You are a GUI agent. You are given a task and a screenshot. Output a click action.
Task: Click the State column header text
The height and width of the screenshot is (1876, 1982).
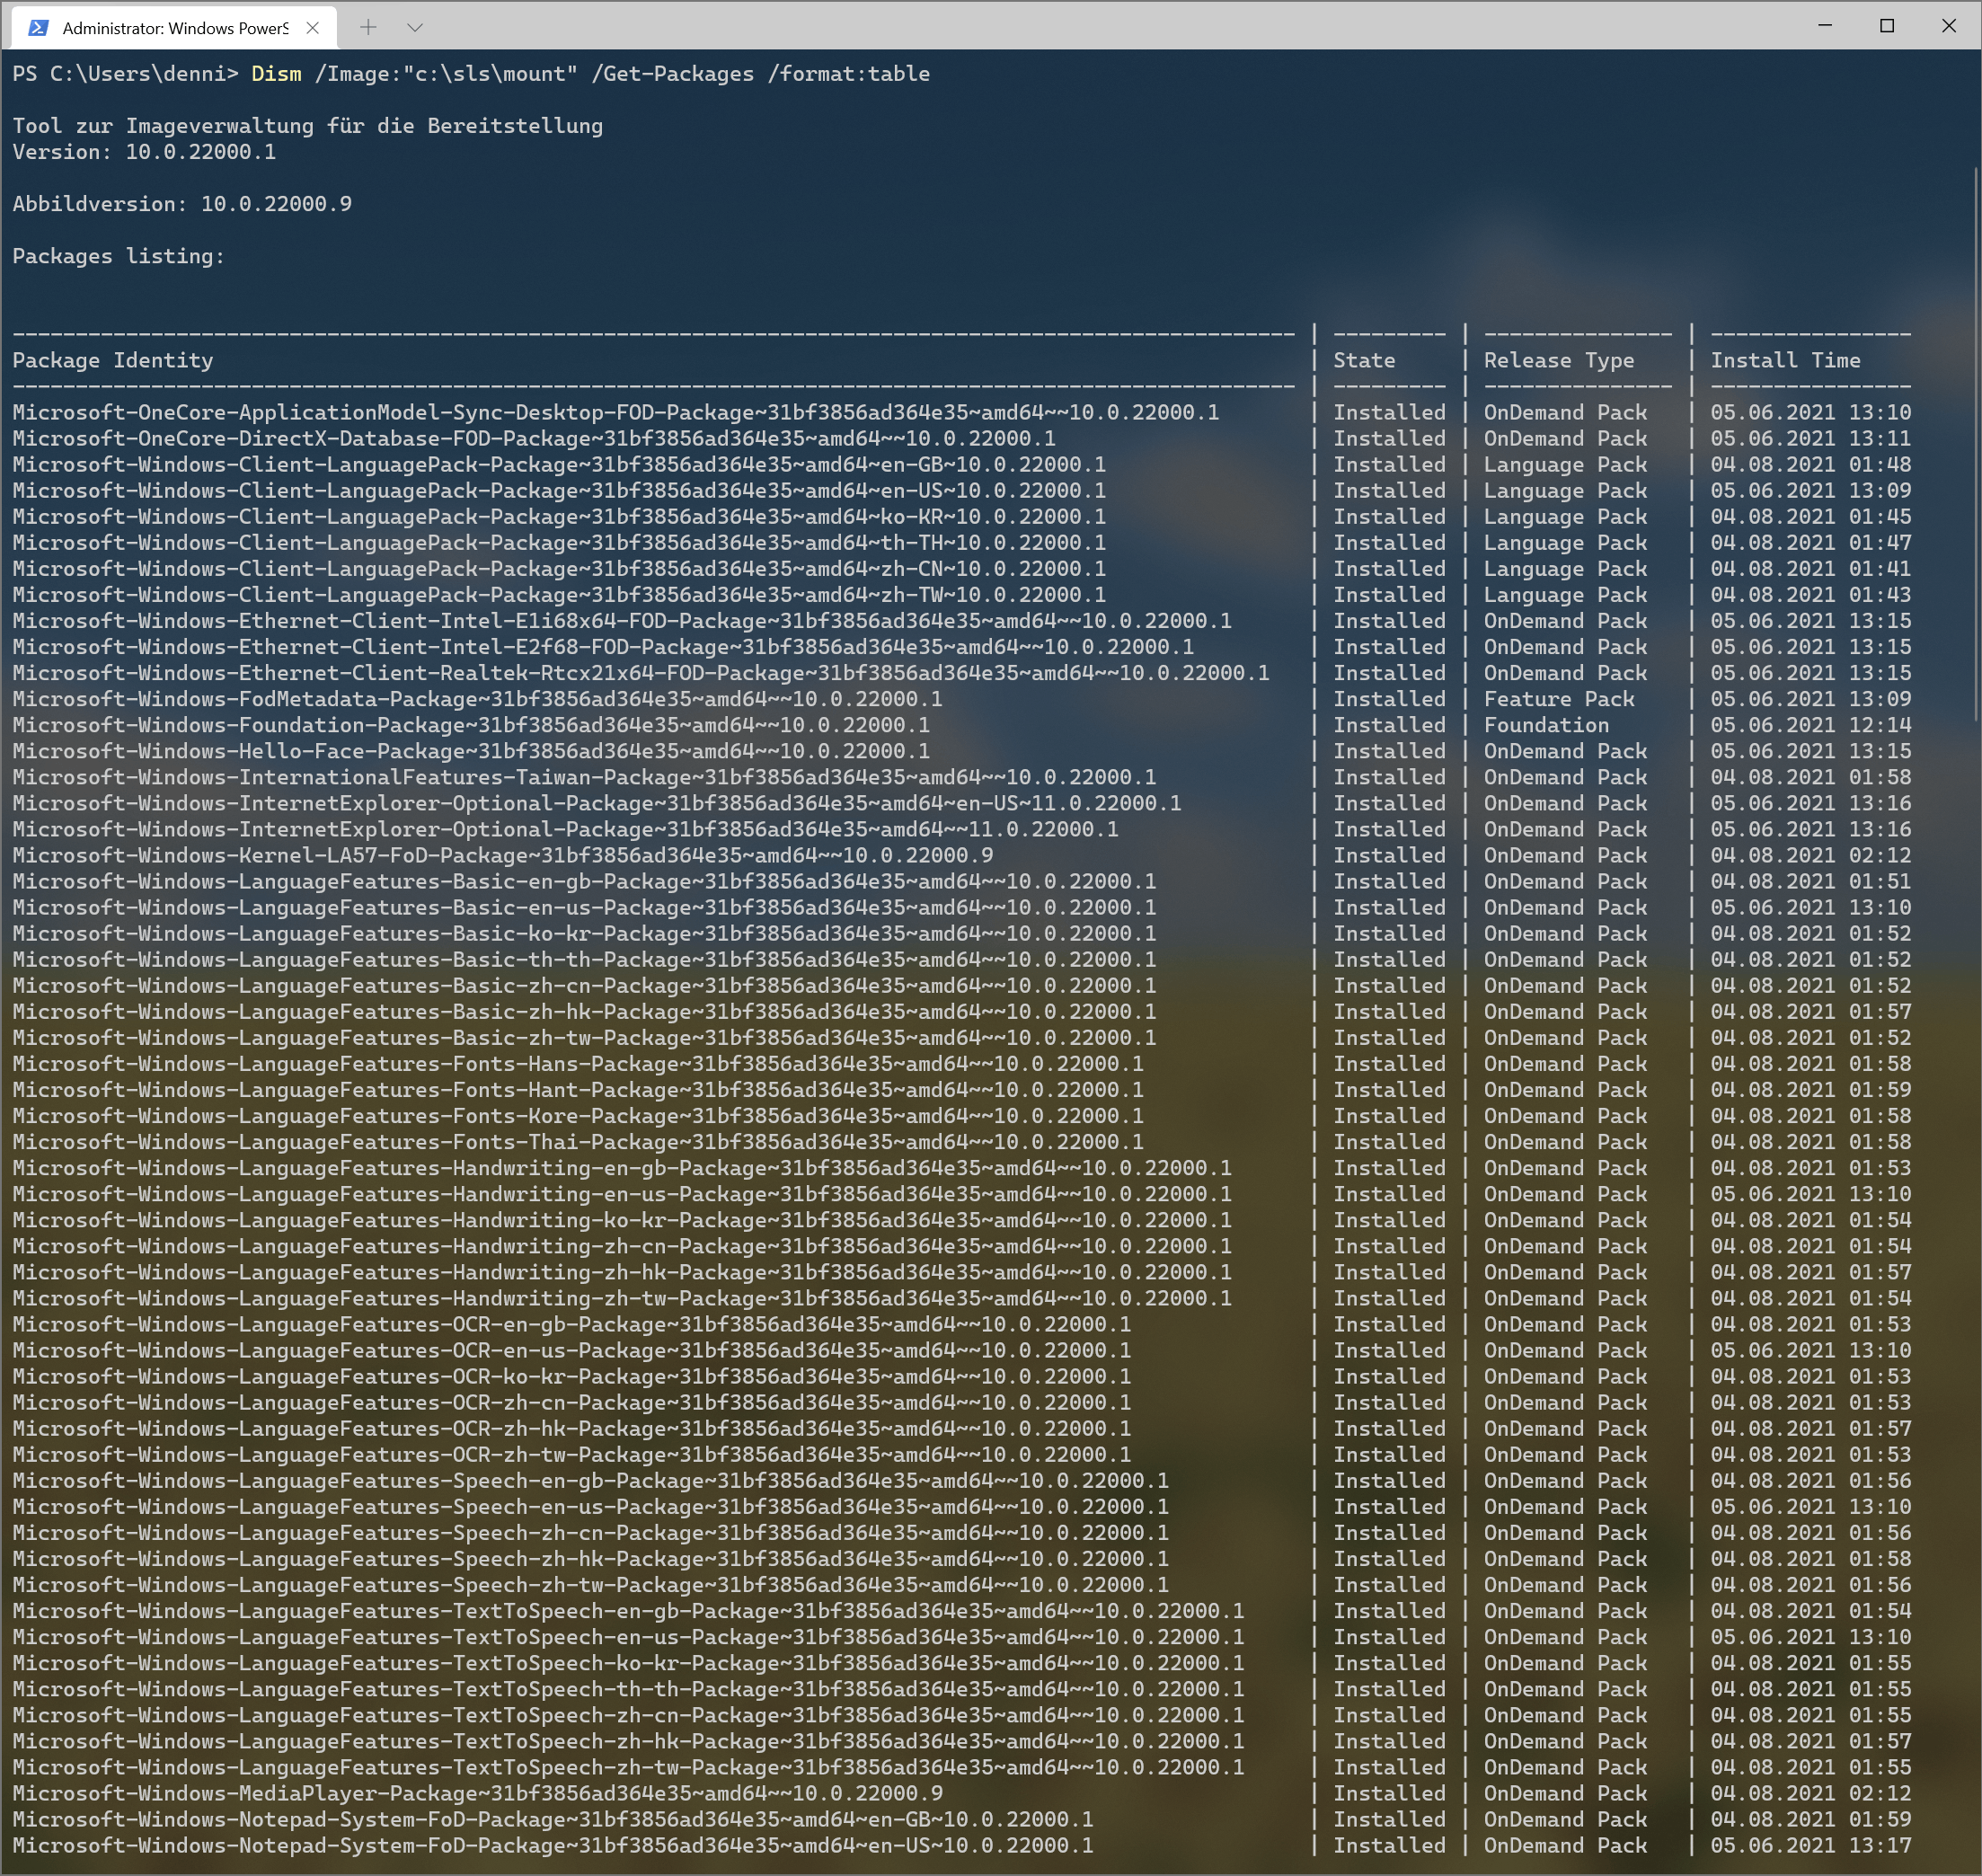[x=1363, y=360]
